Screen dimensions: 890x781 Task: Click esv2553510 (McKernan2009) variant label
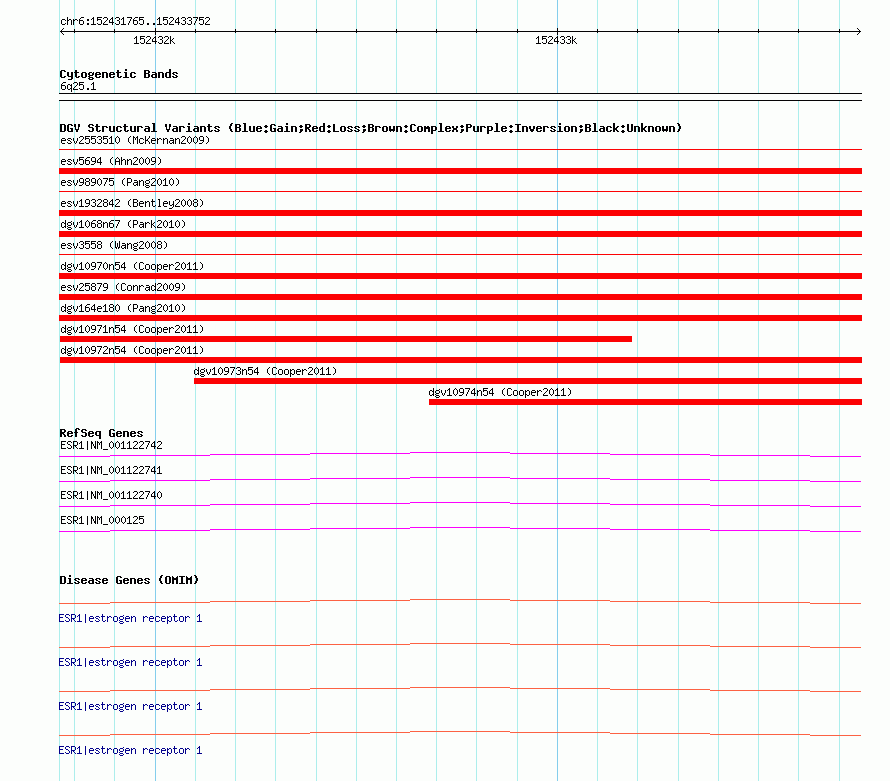[135, 140]
